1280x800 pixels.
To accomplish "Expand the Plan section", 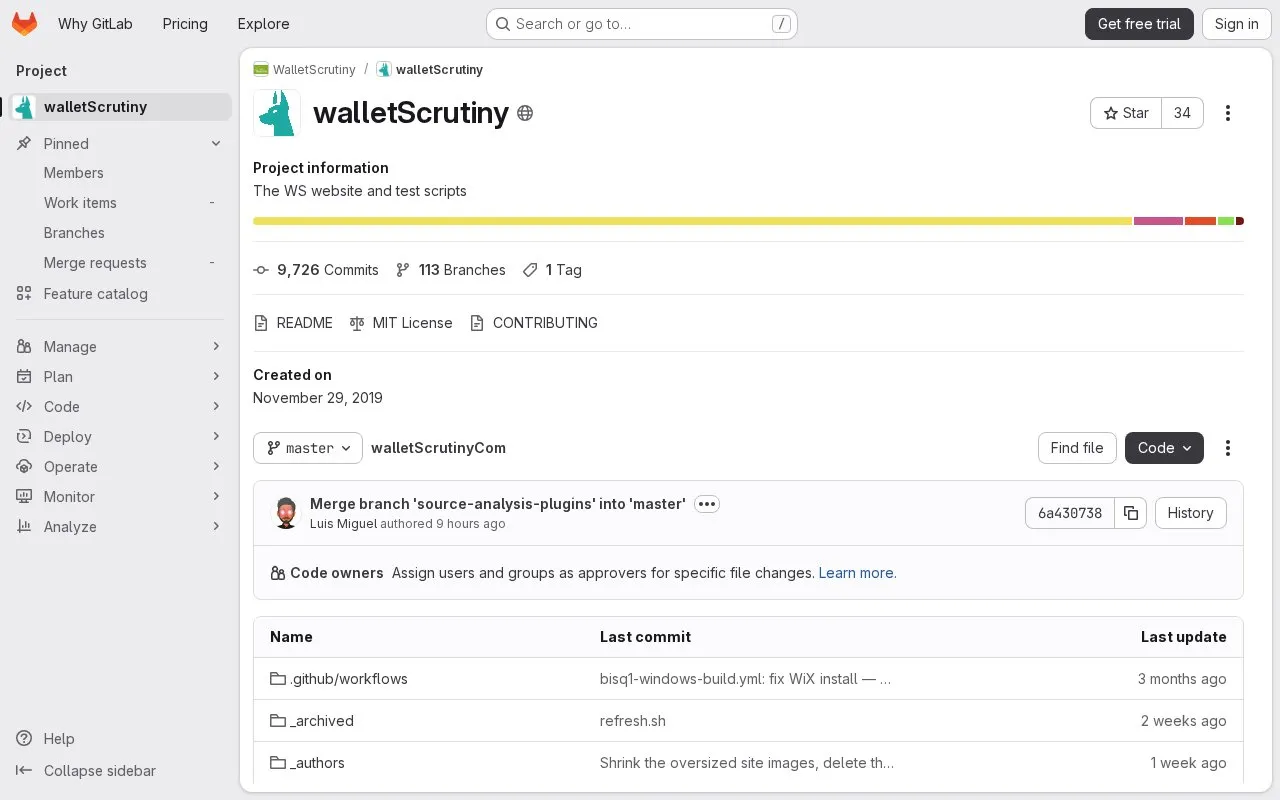I will [120, 377].
